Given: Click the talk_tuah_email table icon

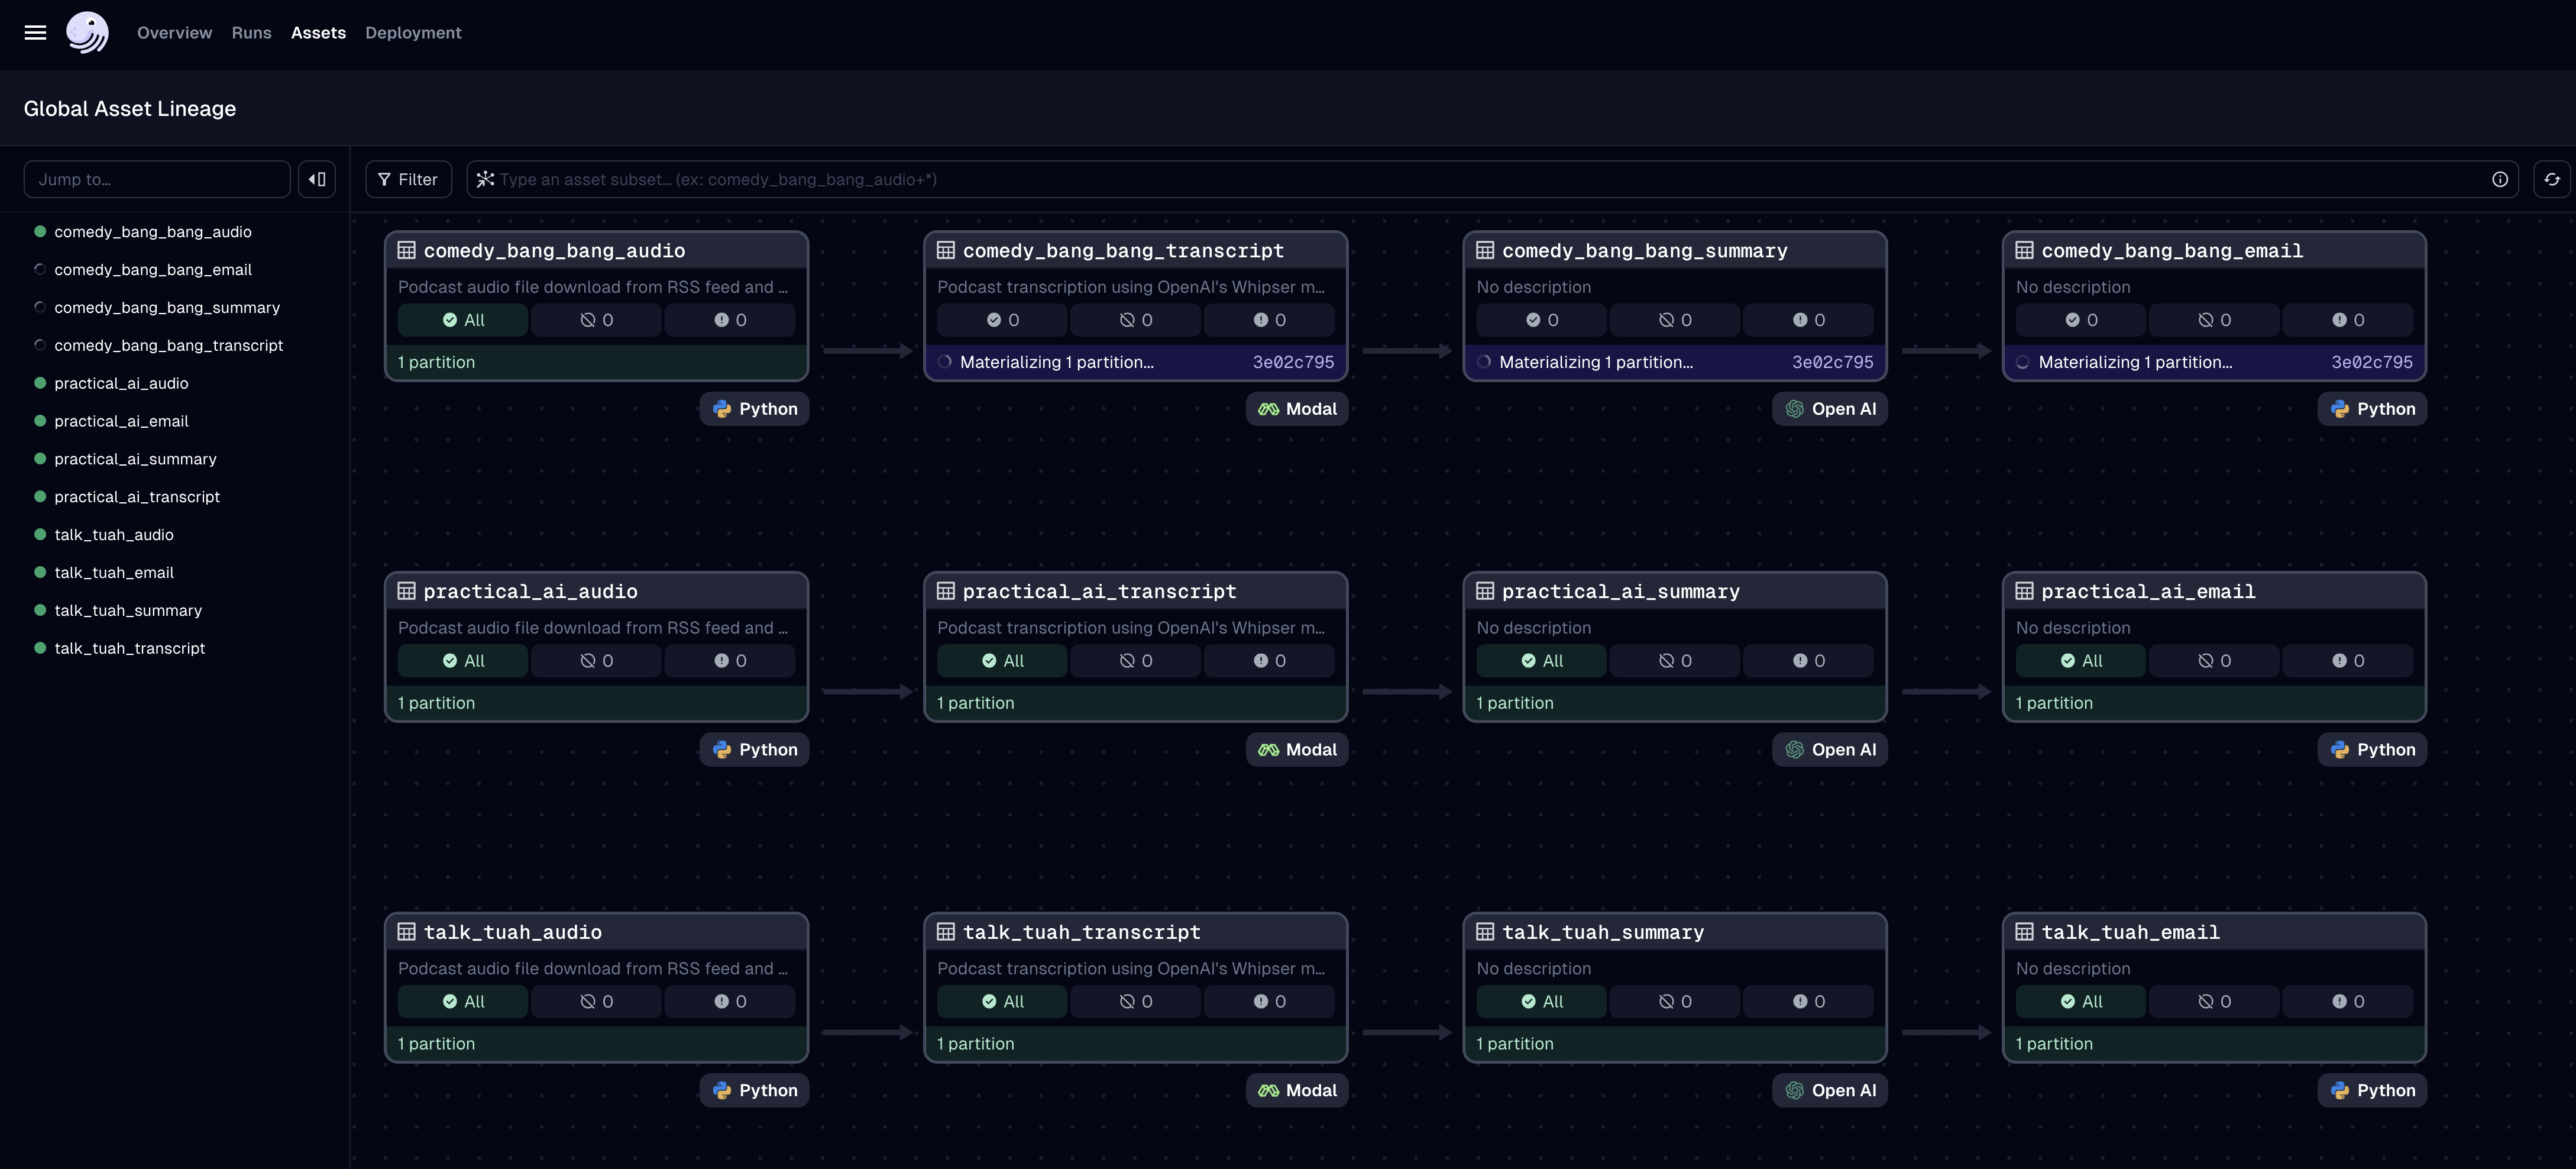Looking at the screenshot, I should point(2024,932).
